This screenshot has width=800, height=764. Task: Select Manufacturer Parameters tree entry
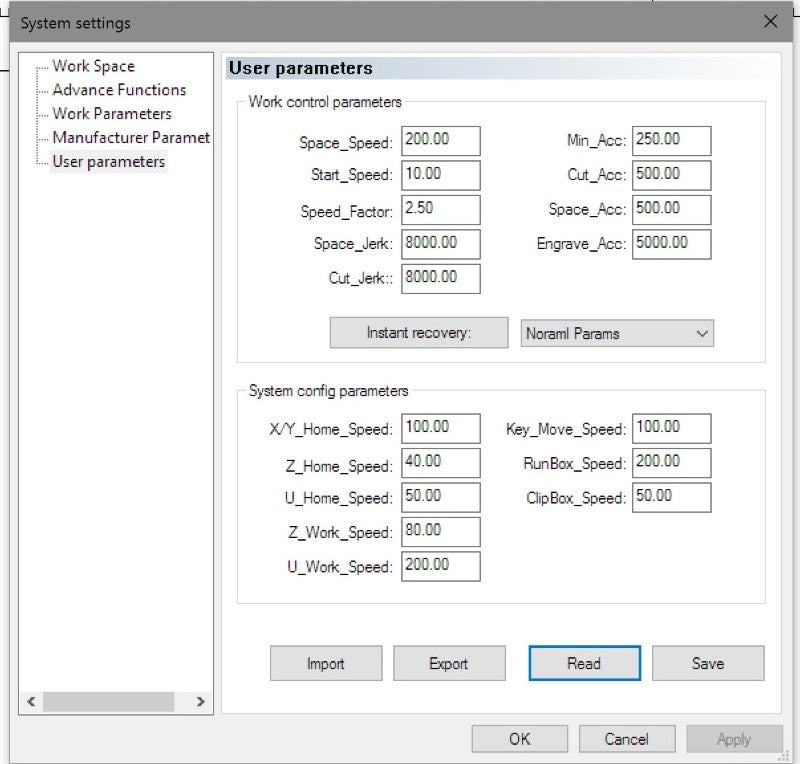pyautogui.click(x=131, y=138)
